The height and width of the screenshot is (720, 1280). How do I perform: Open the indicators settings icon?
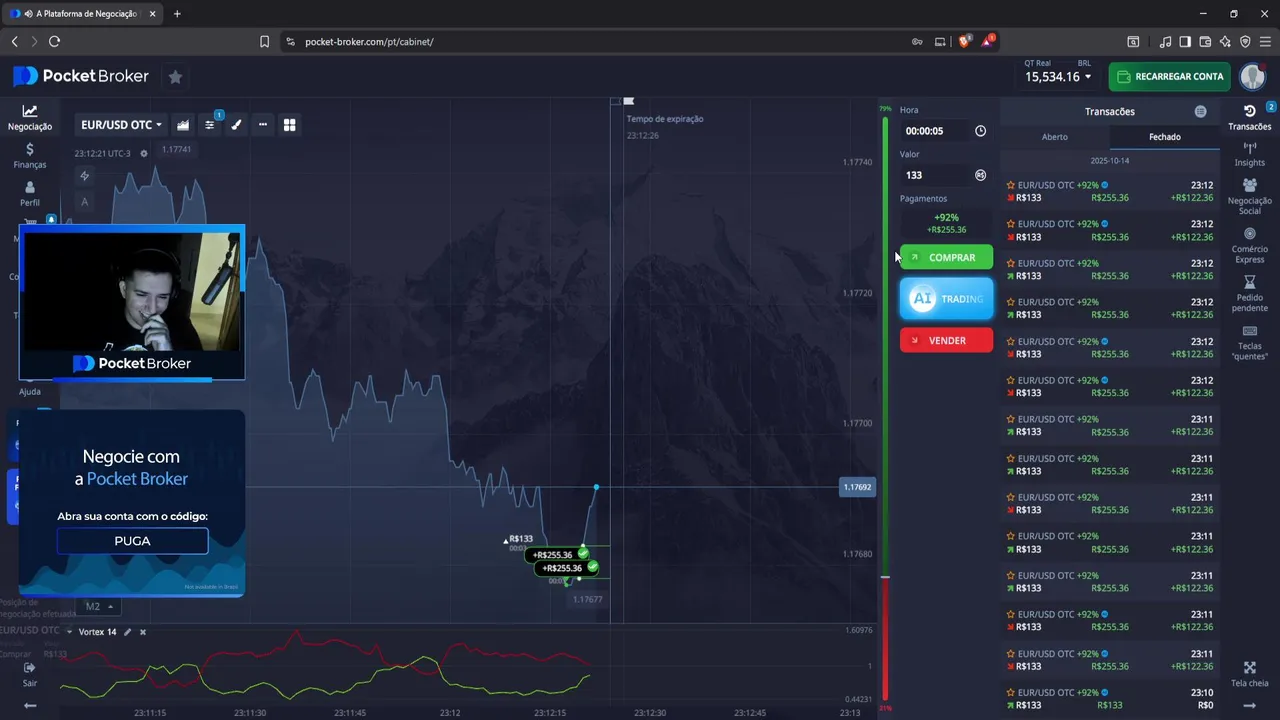coord(210,125)
